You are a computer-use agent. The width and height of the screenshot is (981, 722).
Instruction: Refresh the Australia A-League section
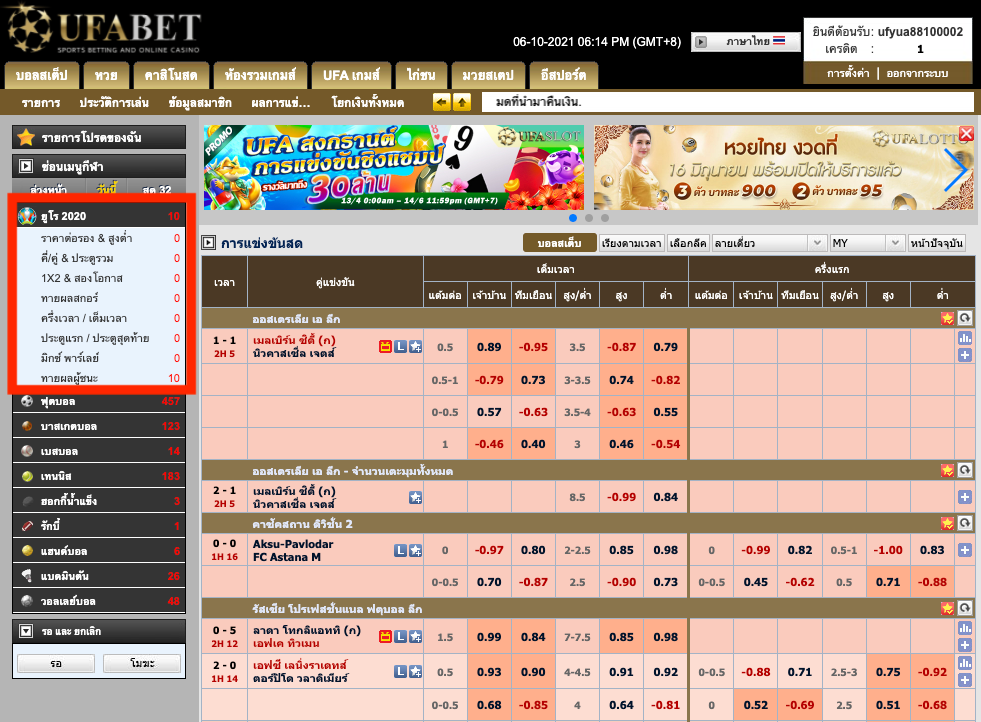coord(965,318)
